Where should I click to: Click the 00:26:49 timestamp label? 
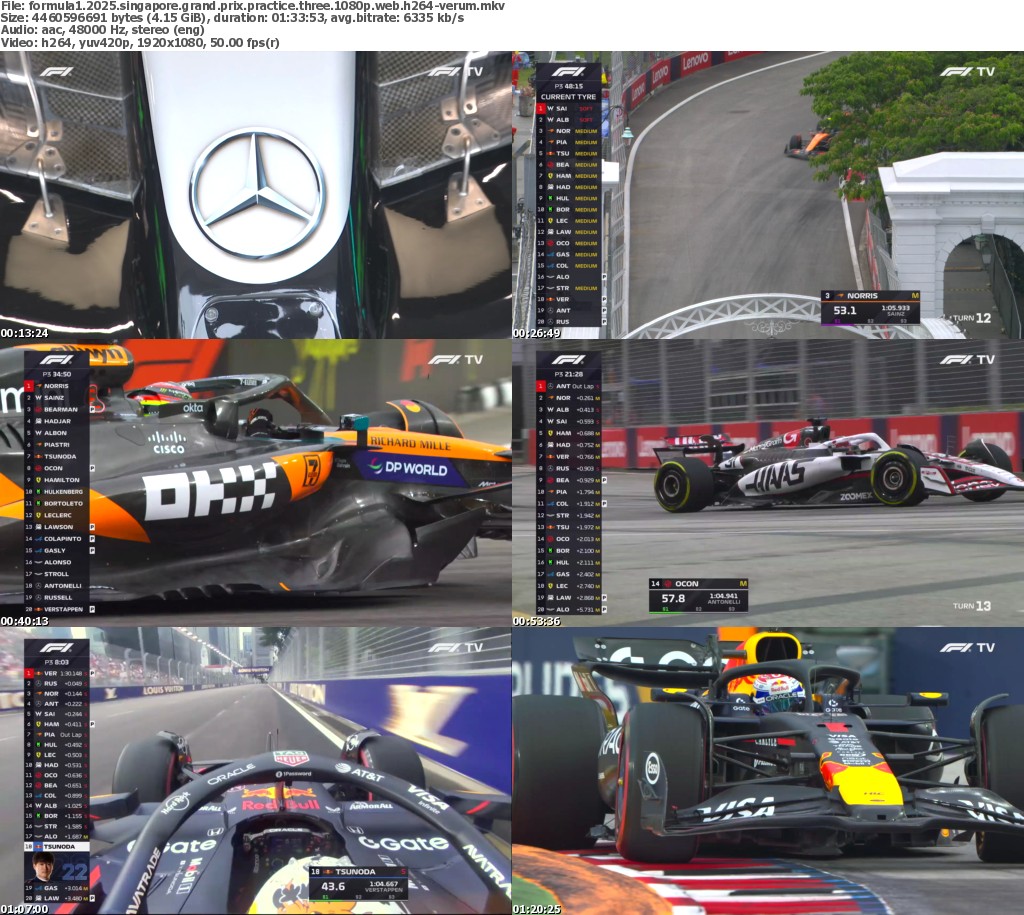(537, 333)
